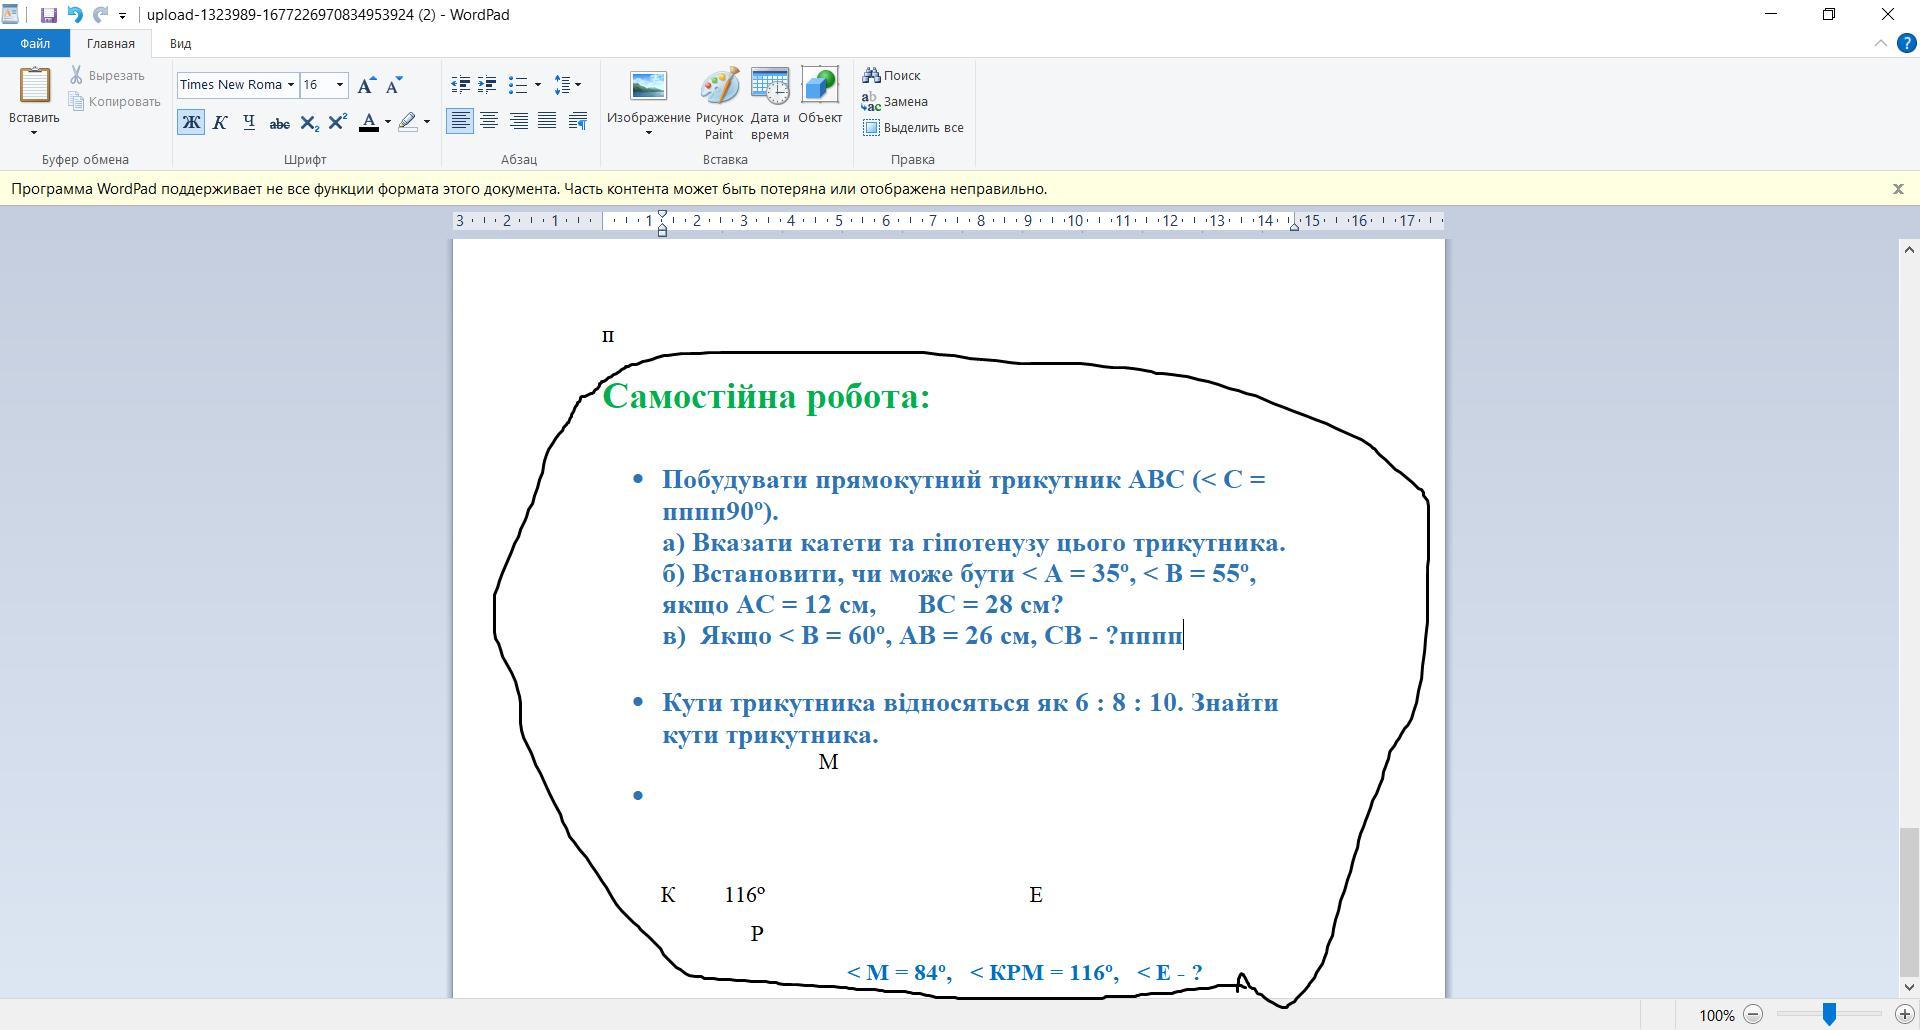Open WordPad help
1920x1030 pixels.
1906,44
